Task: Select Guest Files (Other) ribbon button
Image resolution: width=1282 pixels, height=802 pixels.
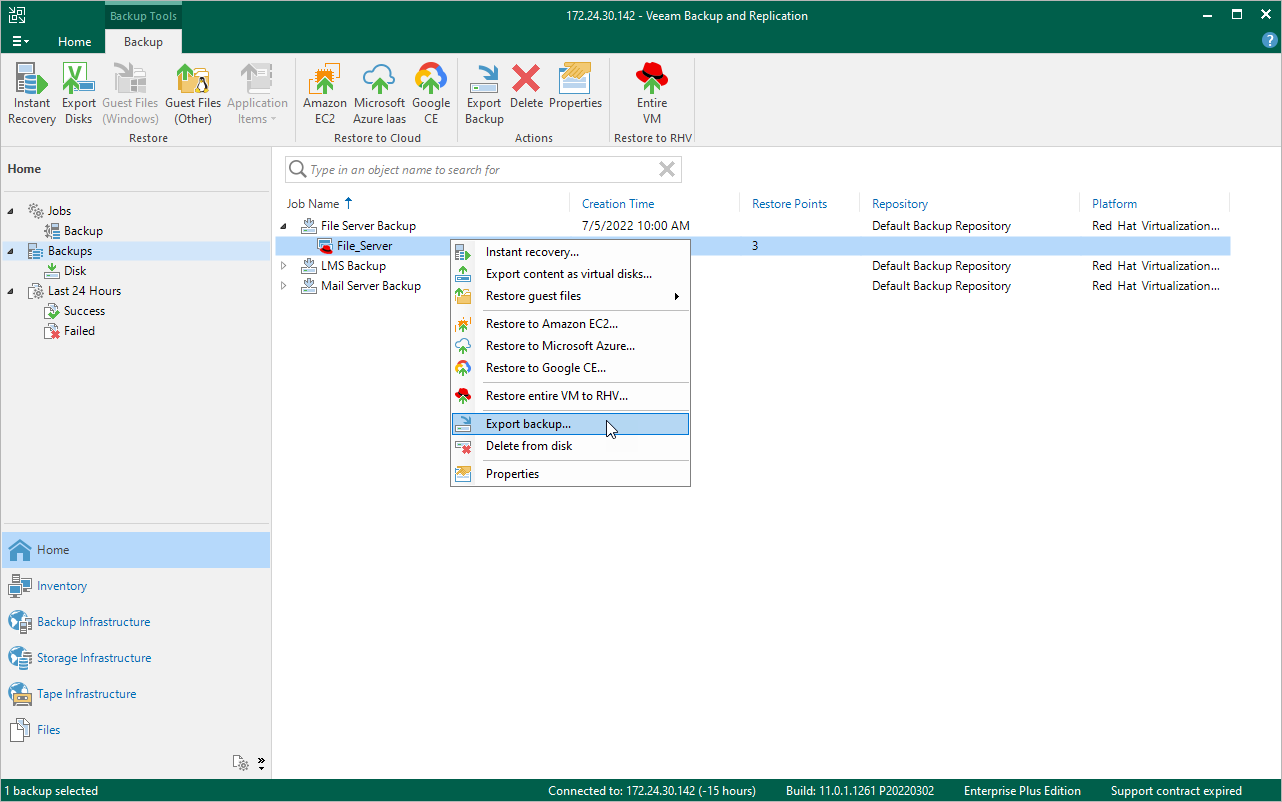Action: 193,94
